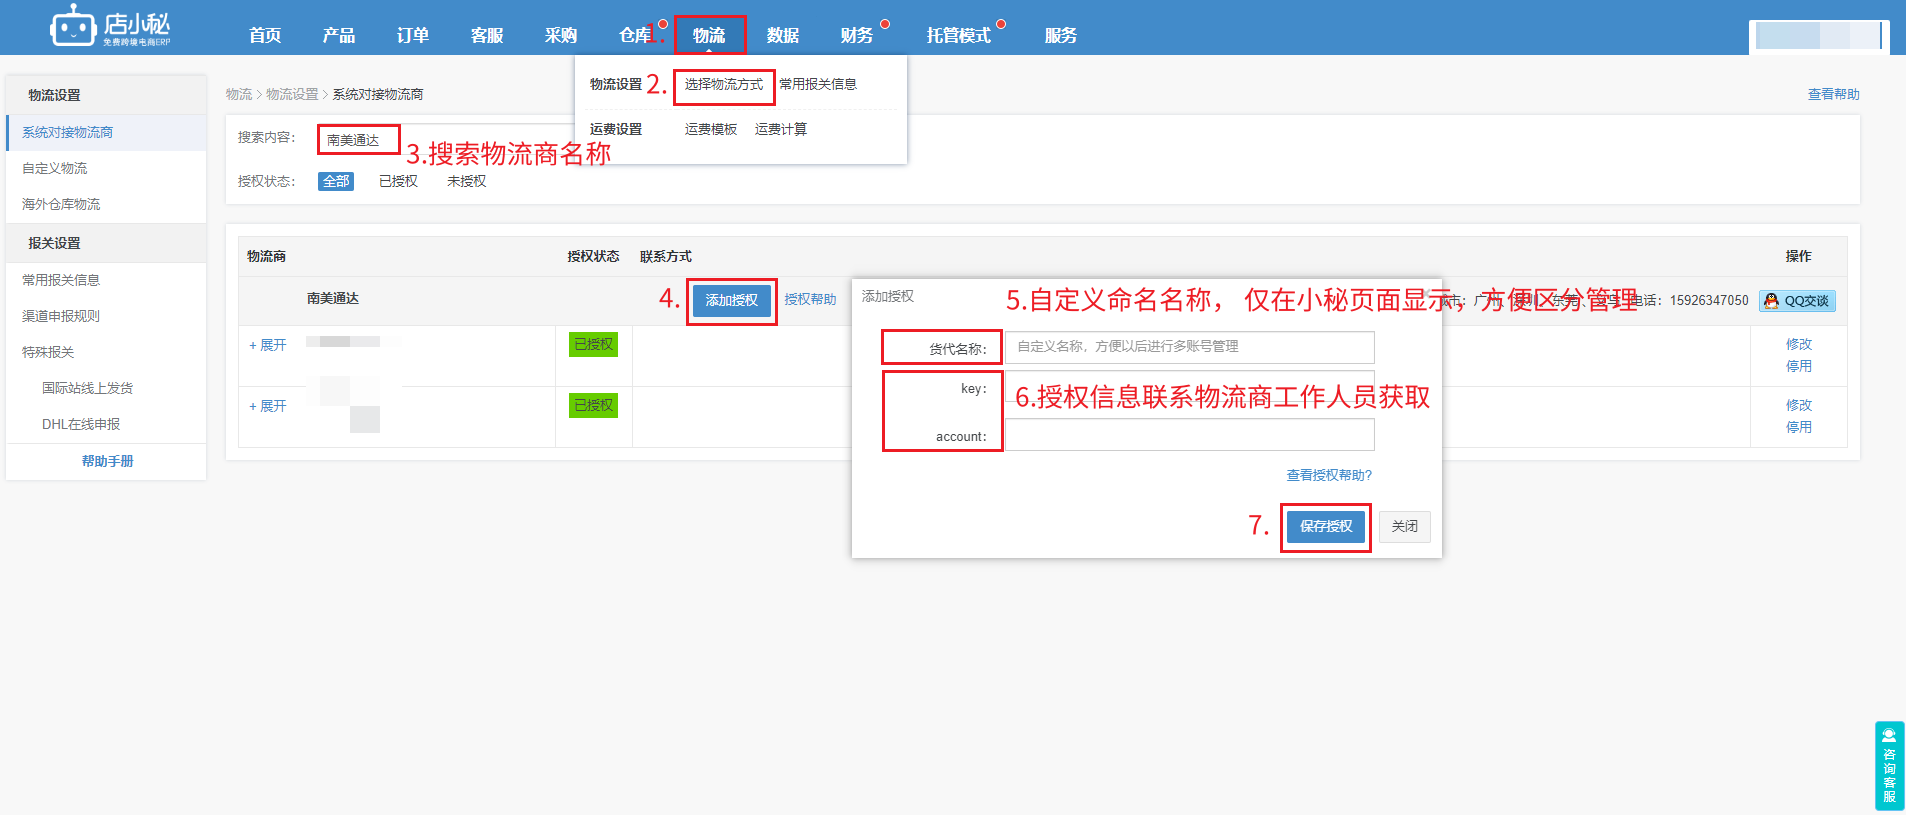Click the 保存授权 button

[x=1326, y=527]
